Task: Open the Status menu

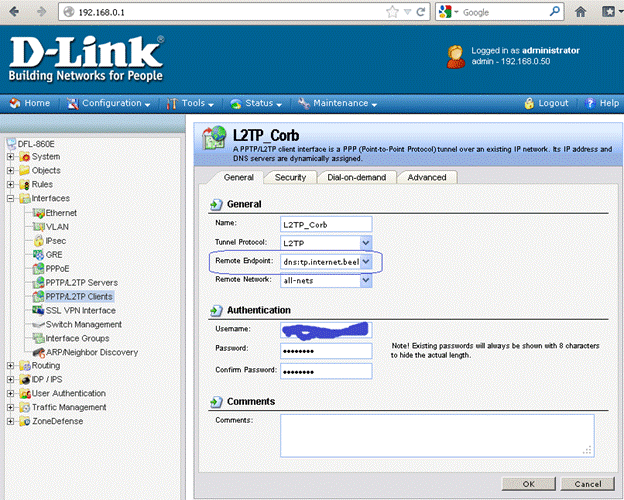Action: [256, 104]
